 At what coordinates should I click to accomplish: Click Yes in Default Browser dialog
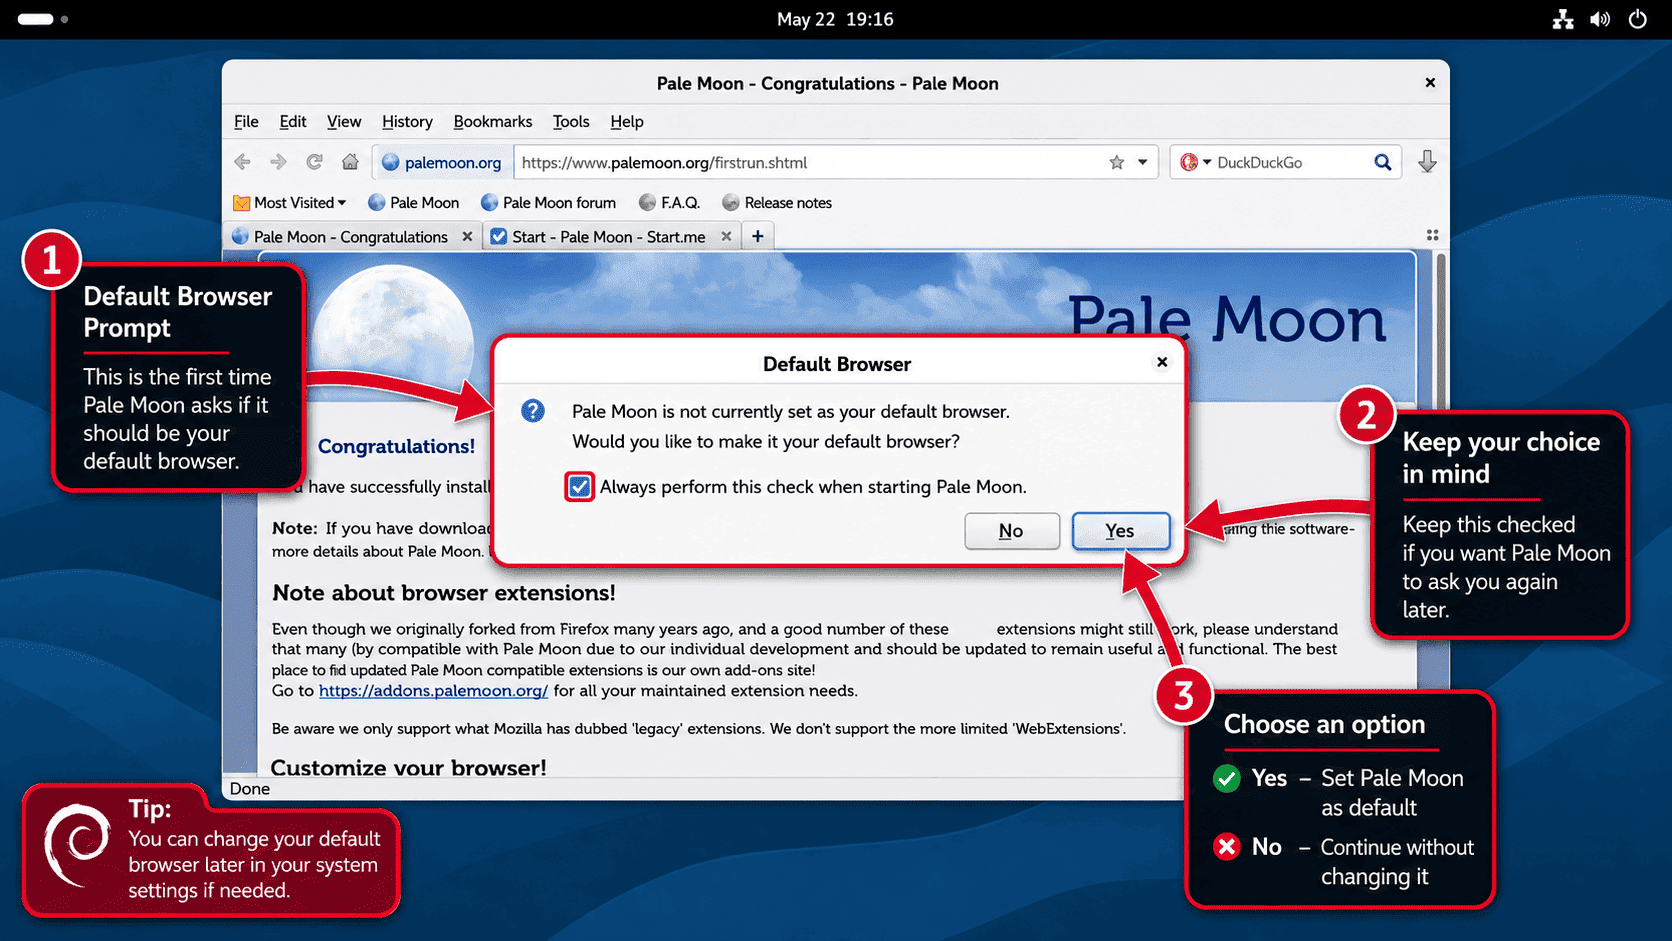[1120, 531]
